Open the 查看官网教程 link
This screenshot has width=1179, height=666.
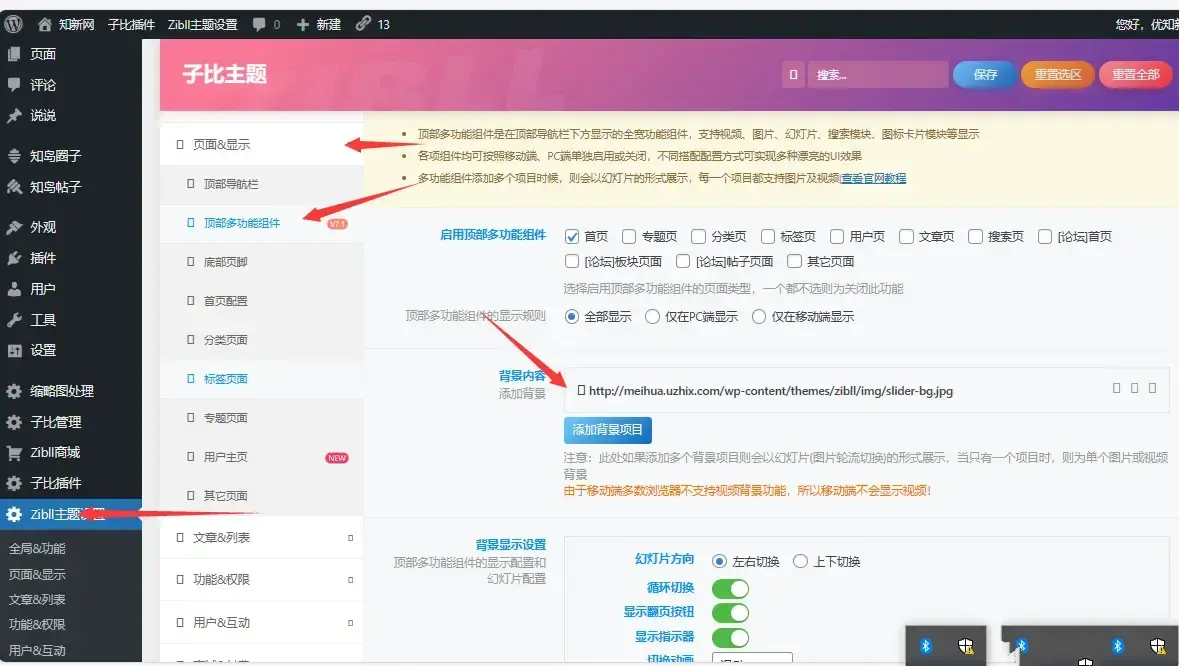point(873,178)
